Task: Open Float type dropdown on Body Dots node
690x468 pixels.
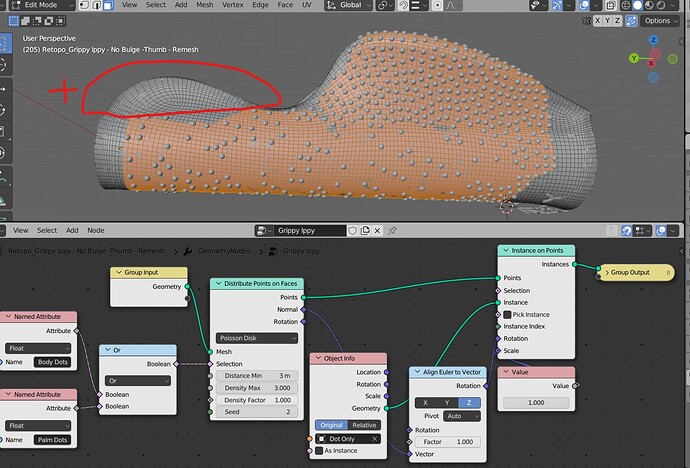Action: tap(38, 348)
